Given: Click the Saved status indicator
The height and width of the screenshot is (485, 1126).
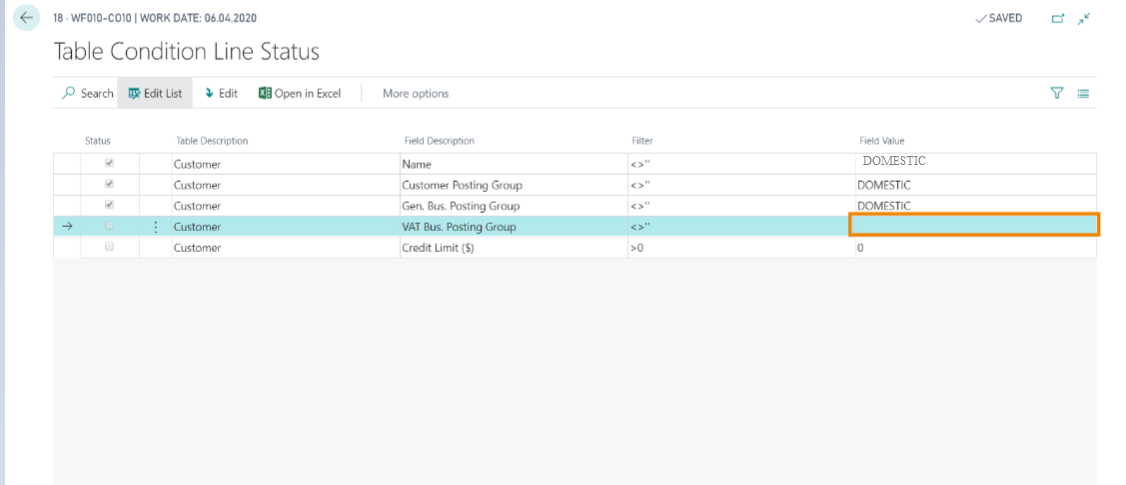Looking at the screenshot, I should click(x=998, y=18).
